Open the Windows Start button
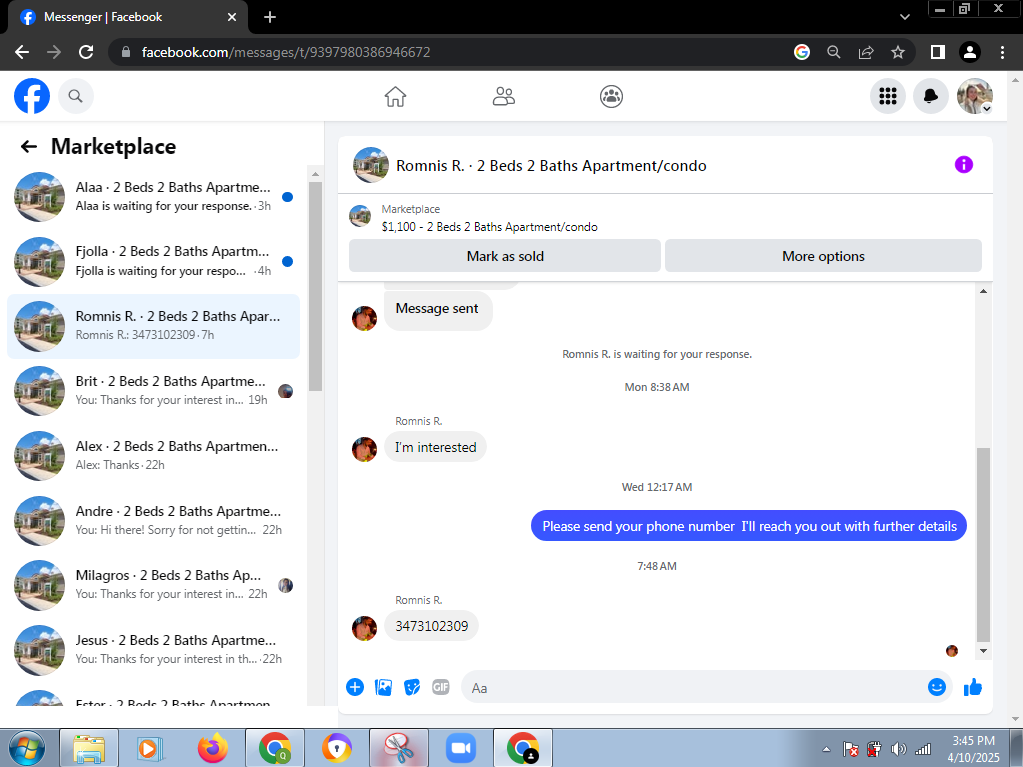 point(27,749)
